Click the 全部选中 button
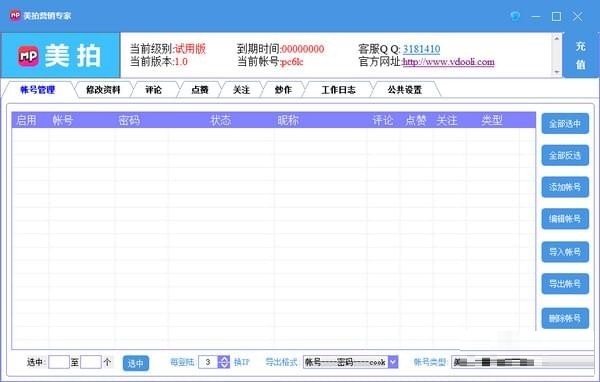The width and height of the screenshot is (600, 382). point(565,124)
